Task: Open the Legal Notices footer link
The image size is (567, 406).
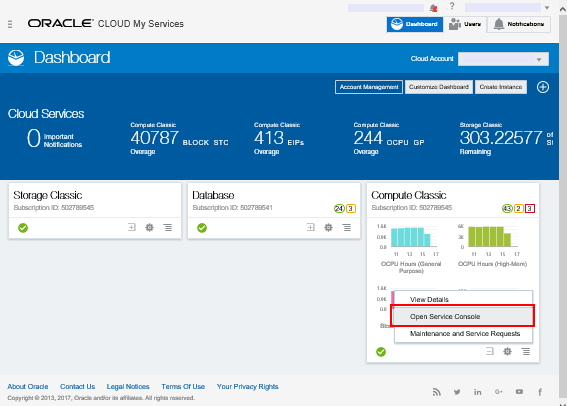Action: 128,386
